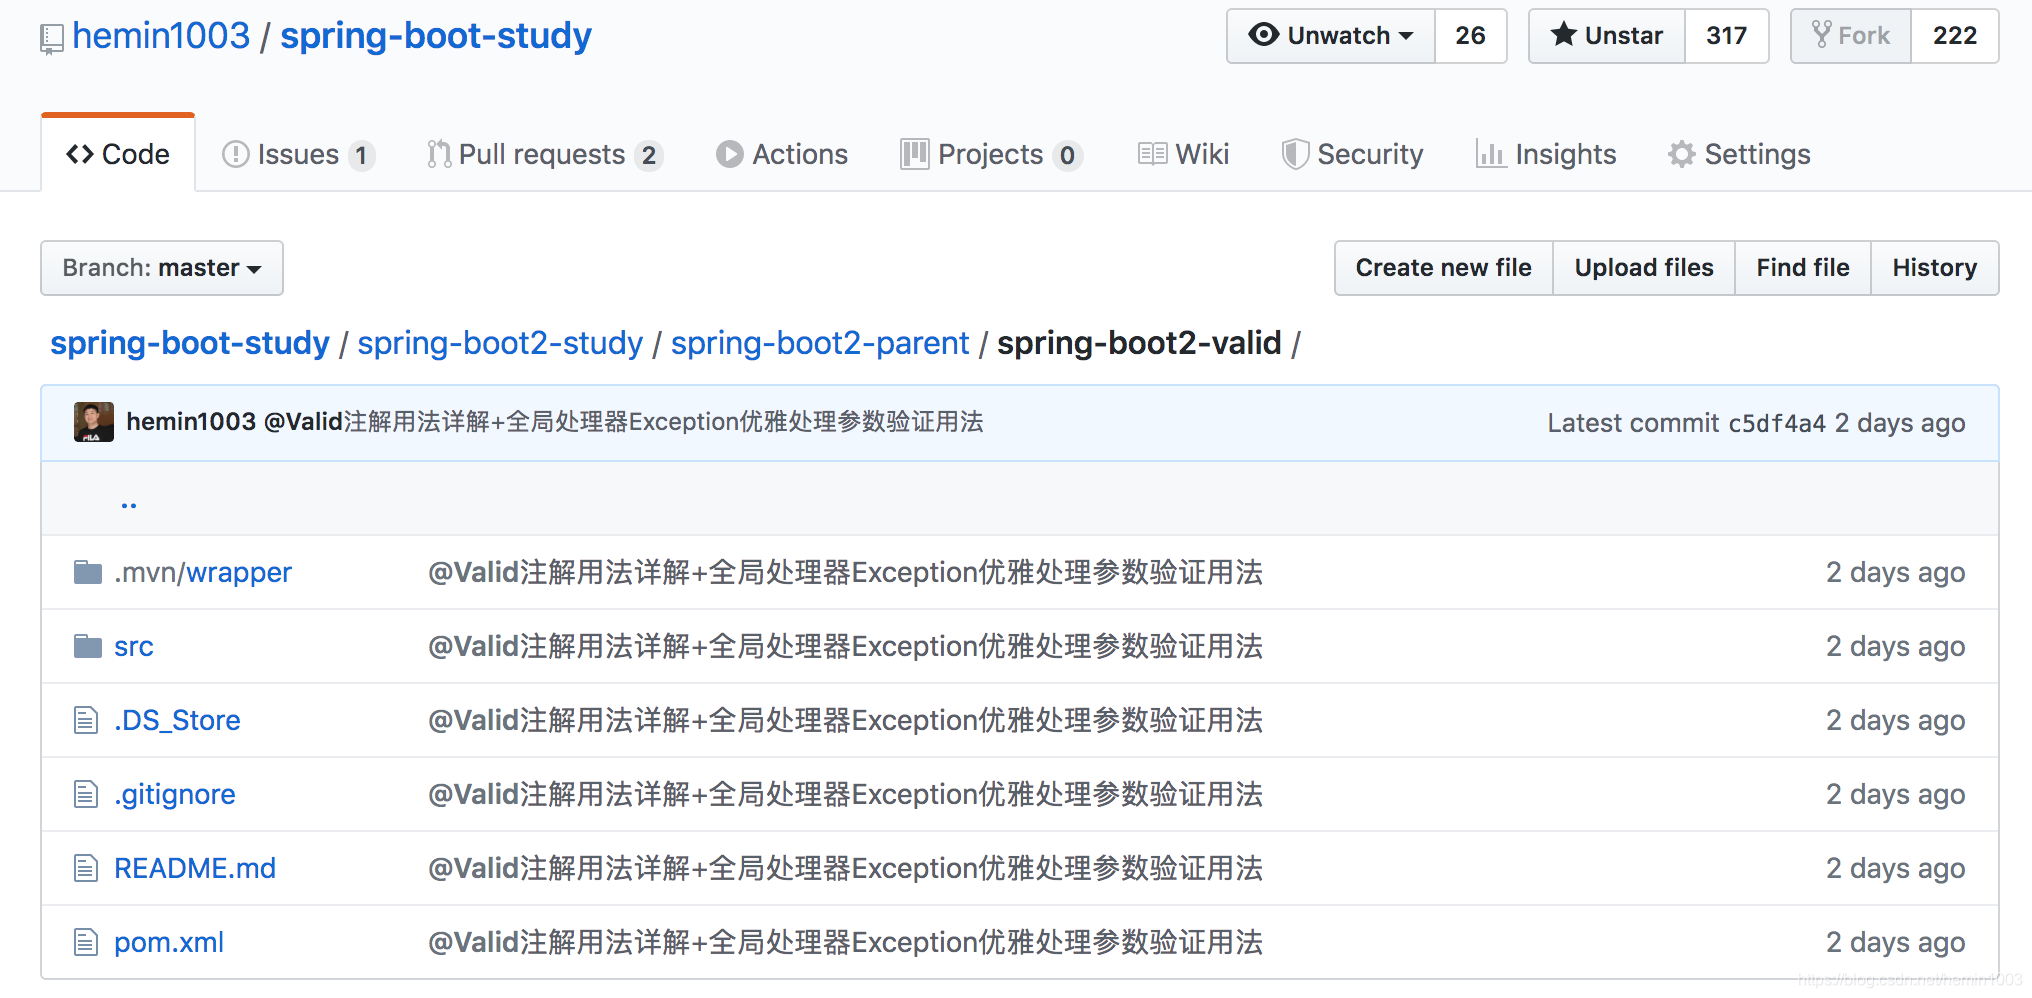Click the Wiki book icon

(x=1152, y=154)
